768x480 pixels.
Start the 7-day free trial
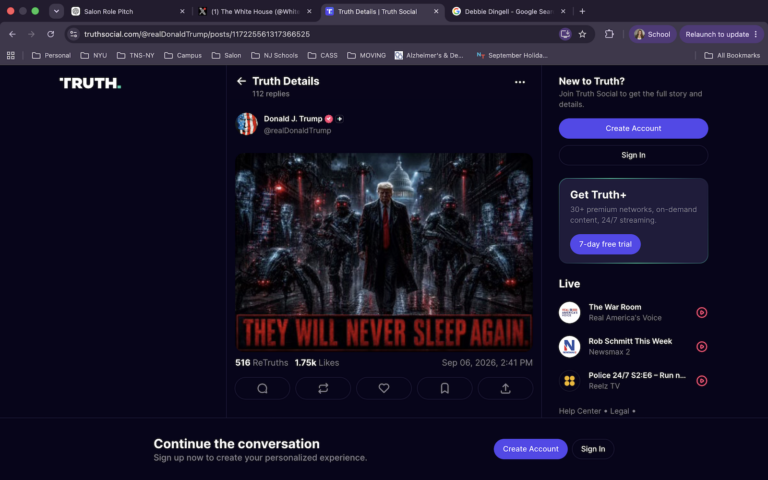tap(605, 244)
